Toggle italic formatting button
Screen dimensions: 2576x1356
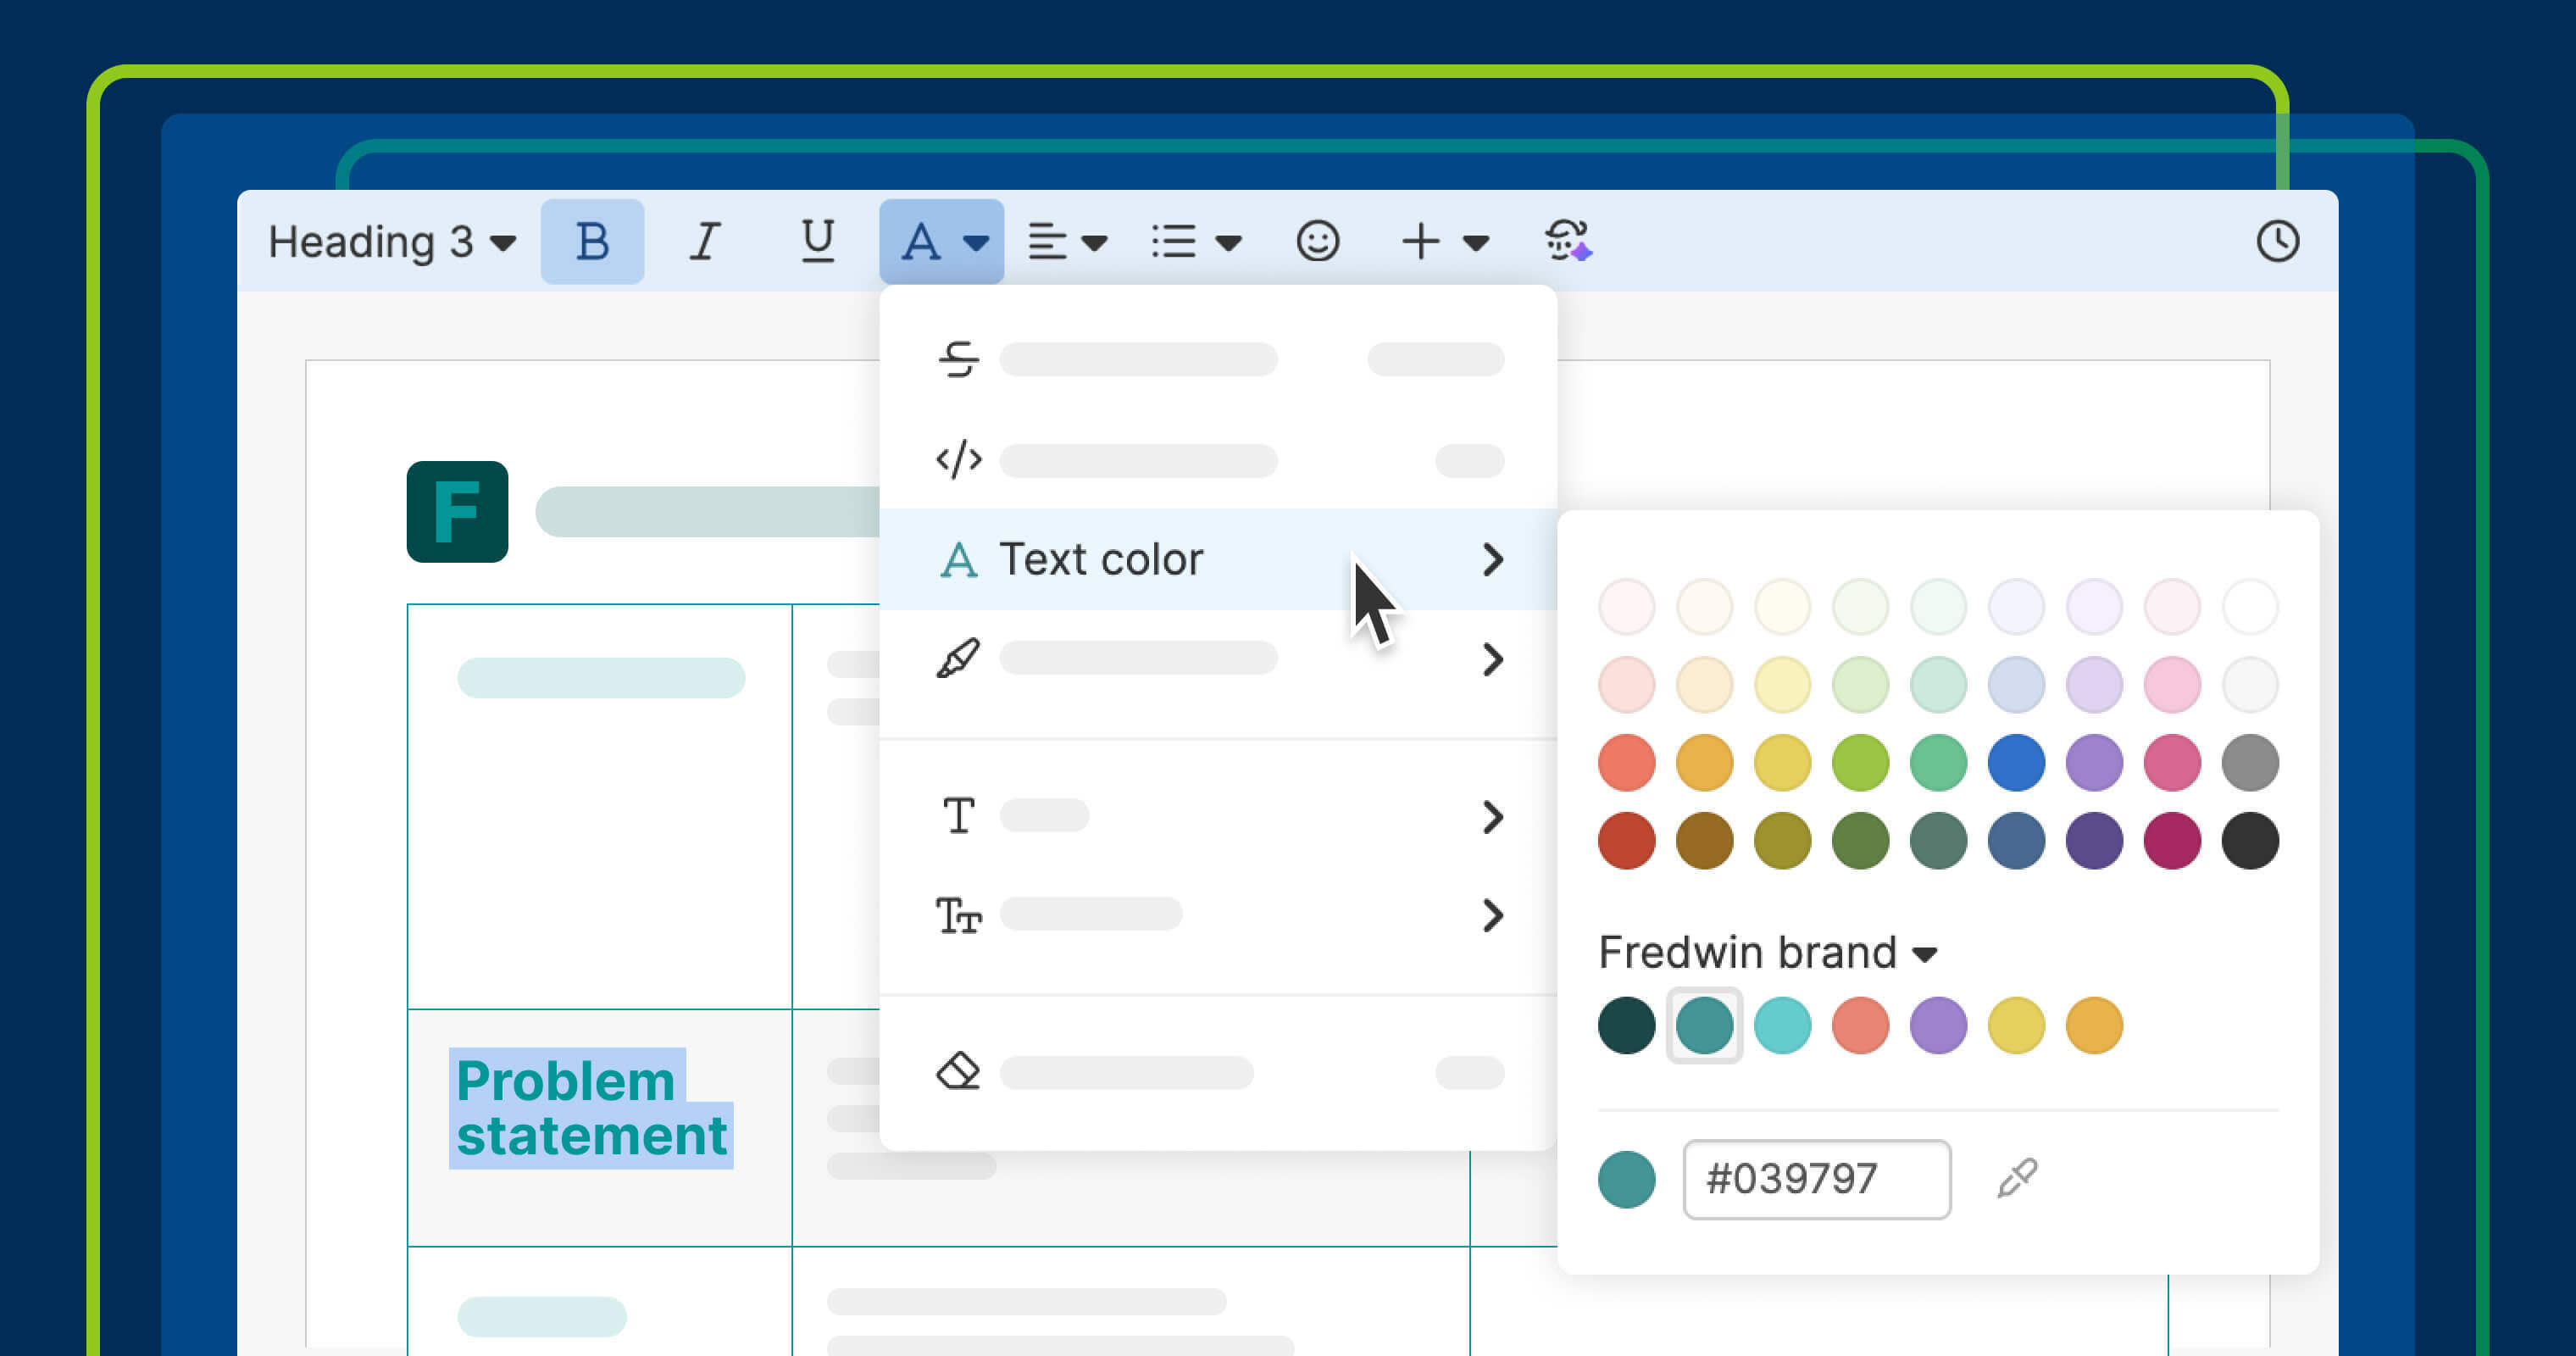click(705, 241)
